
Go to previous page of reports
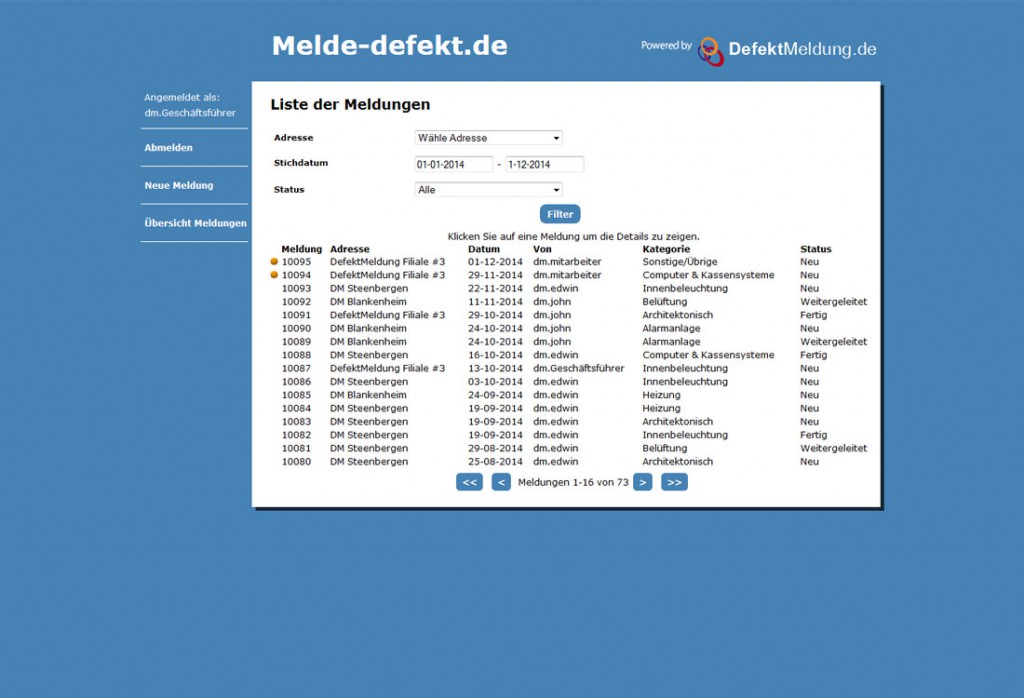tap(501, 482)
